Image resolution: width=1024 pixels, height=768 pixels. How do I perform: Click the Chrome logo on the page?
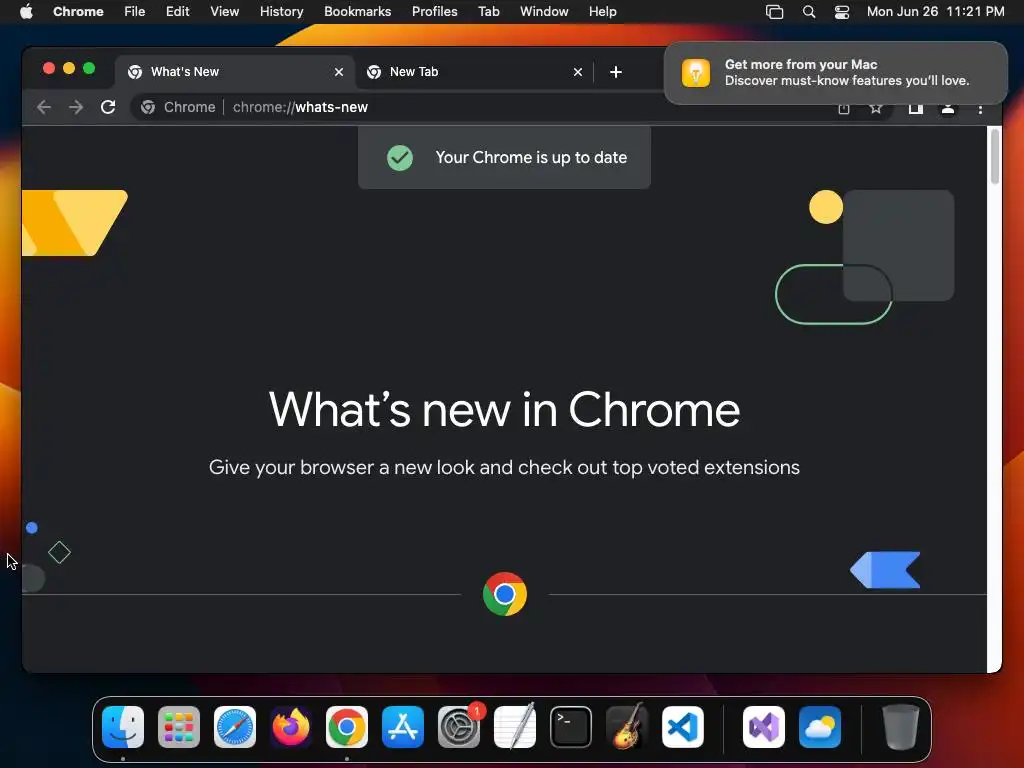(x=505, y=594)
